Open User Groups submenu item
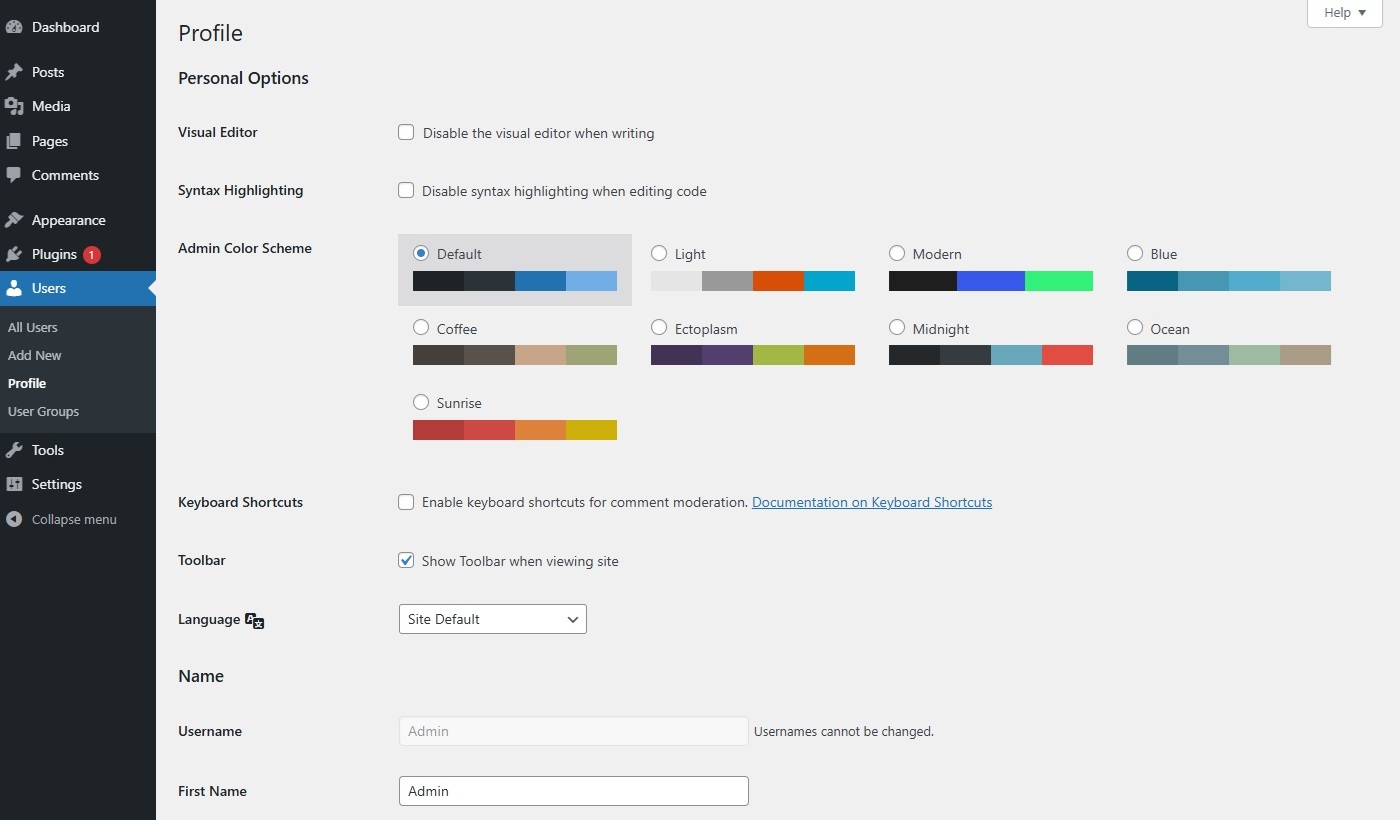1400x820 pixels. (43, 411)
